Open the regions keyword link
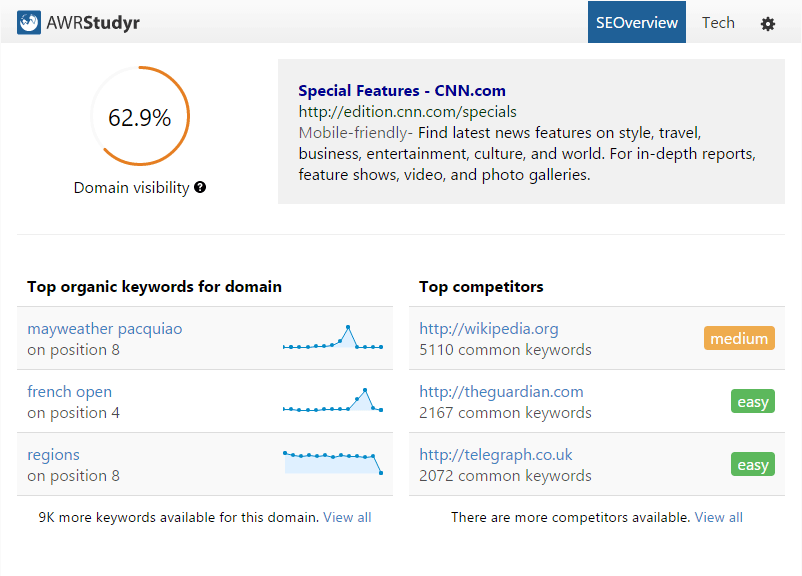The width and height of the screenshot is (802, 576). 53,454
